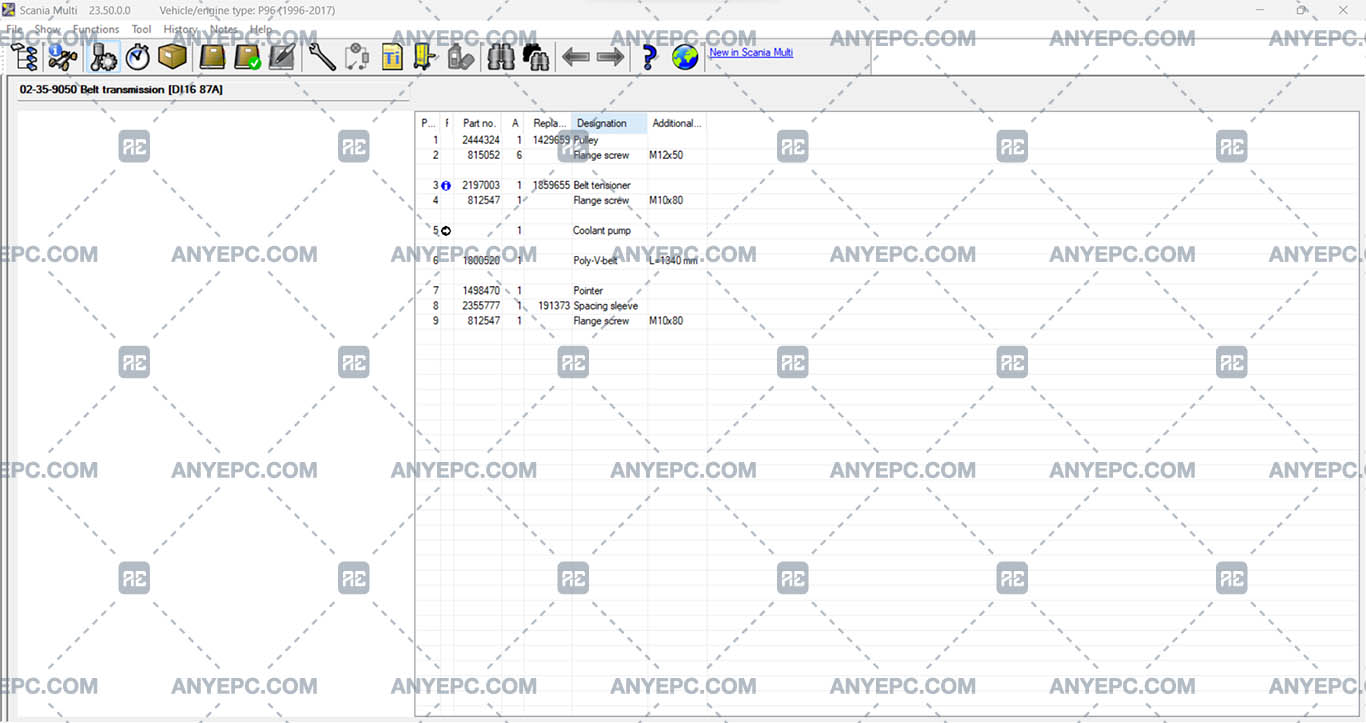Select the engine parts gear icon
The width and height of the screenshot is (1366, 723).
[104, 57]
